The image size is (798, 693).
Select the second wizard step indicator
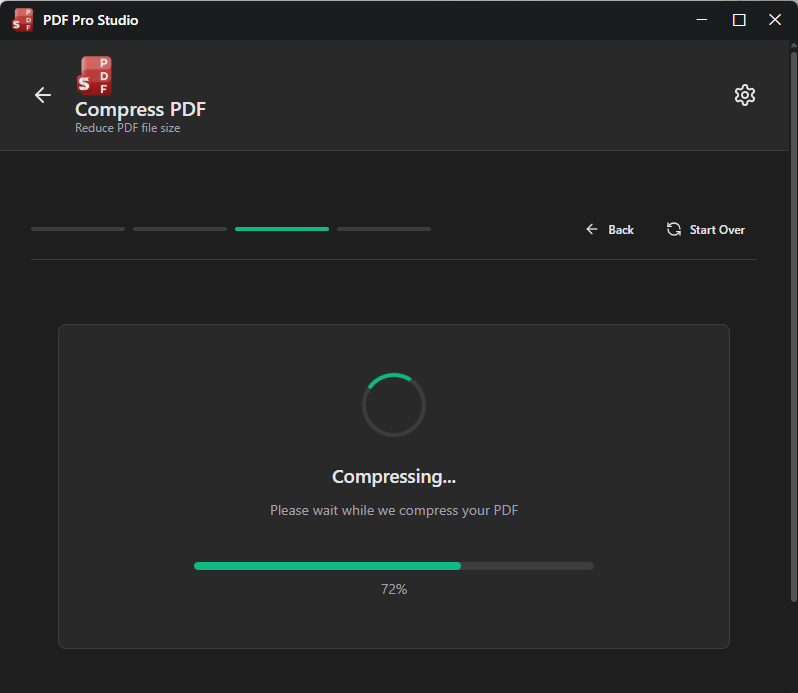[x=180, y=229]
